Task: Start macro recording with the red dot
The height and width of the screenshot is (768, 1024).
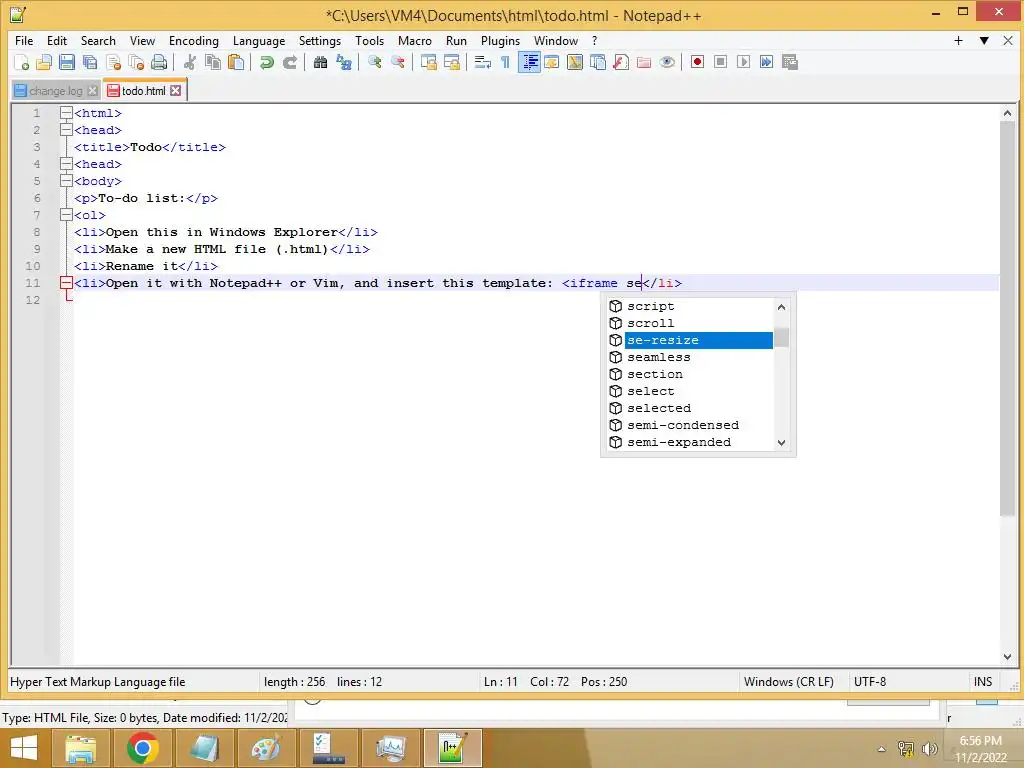Action: click(x=697, y=62)
